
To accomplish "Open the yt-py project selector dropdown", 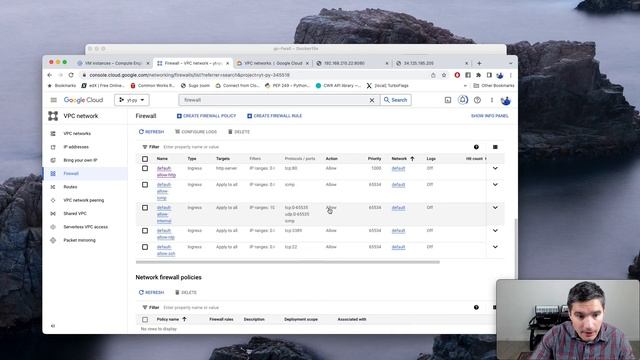I will [x=132, y=100].
